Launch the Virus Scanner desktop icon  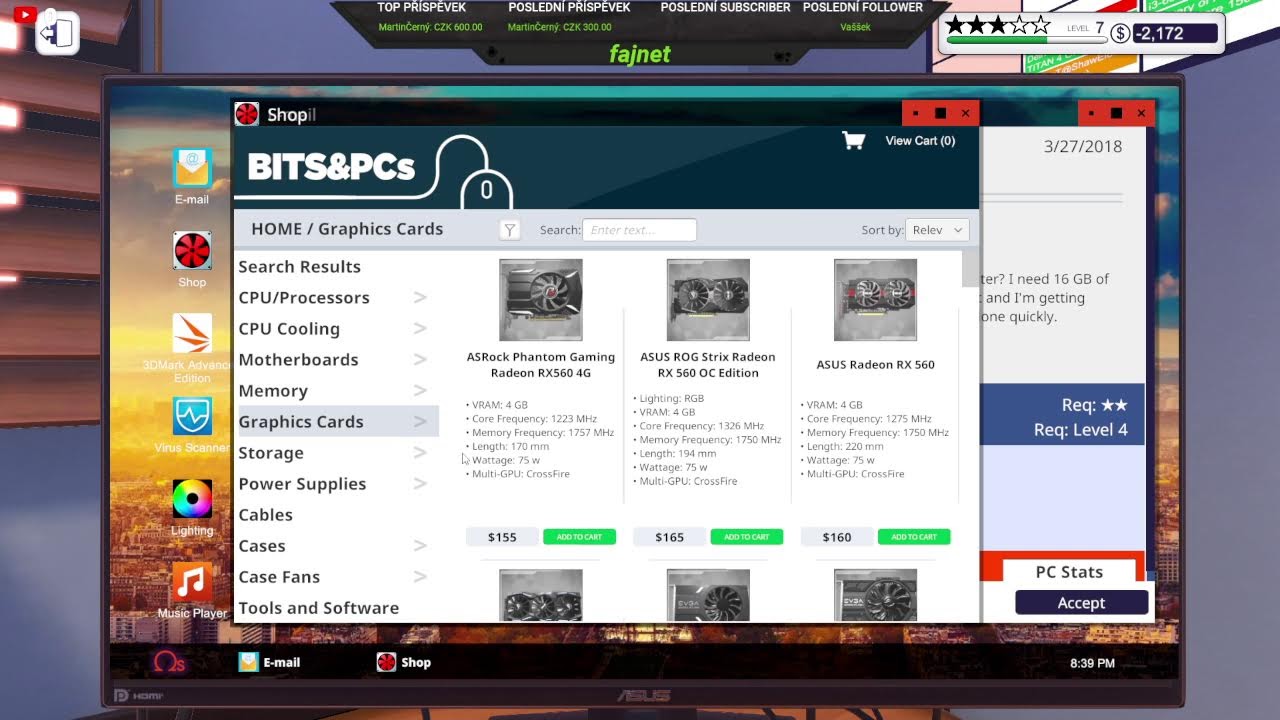point(192,416)
